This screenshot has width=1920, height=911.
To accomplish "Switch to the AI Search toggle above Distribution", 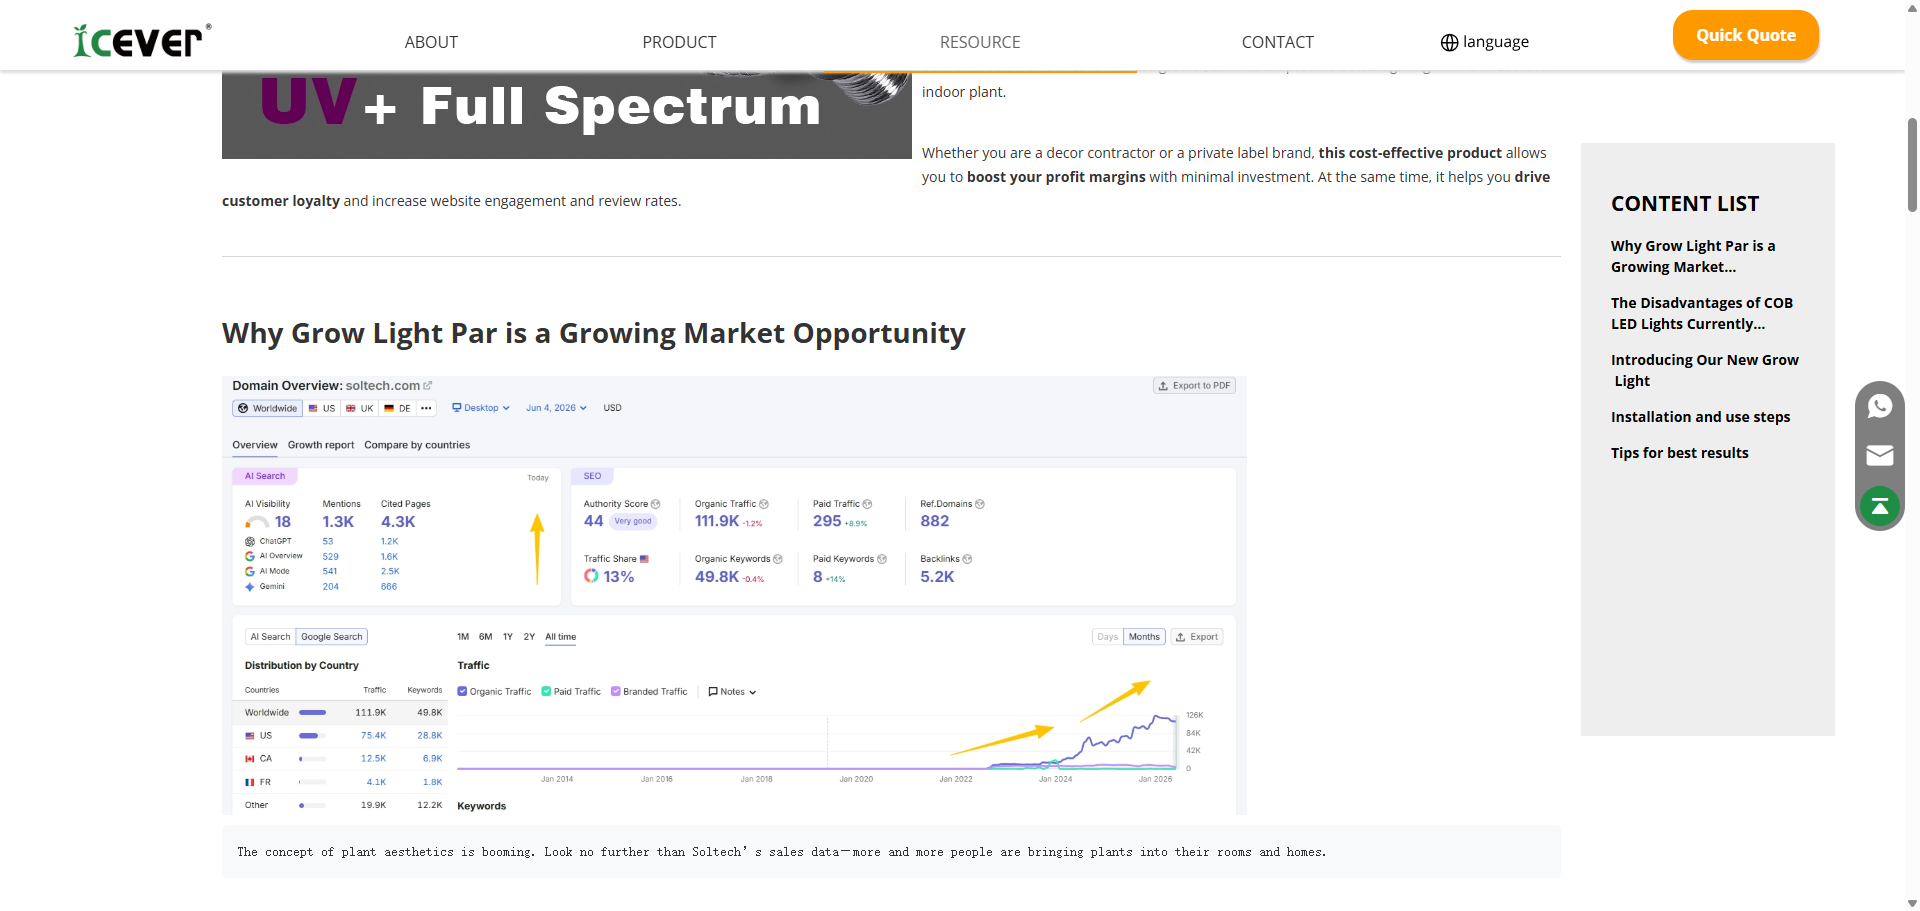I will (270, 637).
